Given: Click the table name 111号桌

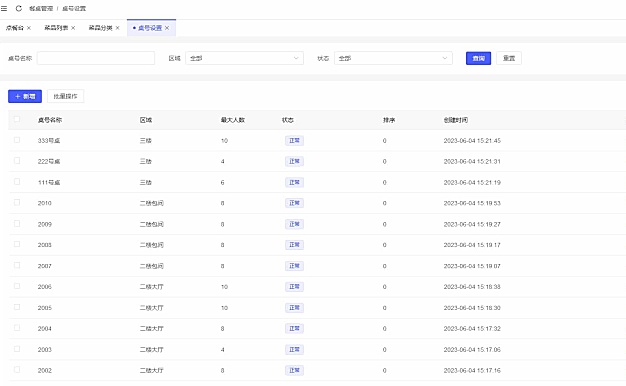Looking at the screenshot, I should point(49,182).
